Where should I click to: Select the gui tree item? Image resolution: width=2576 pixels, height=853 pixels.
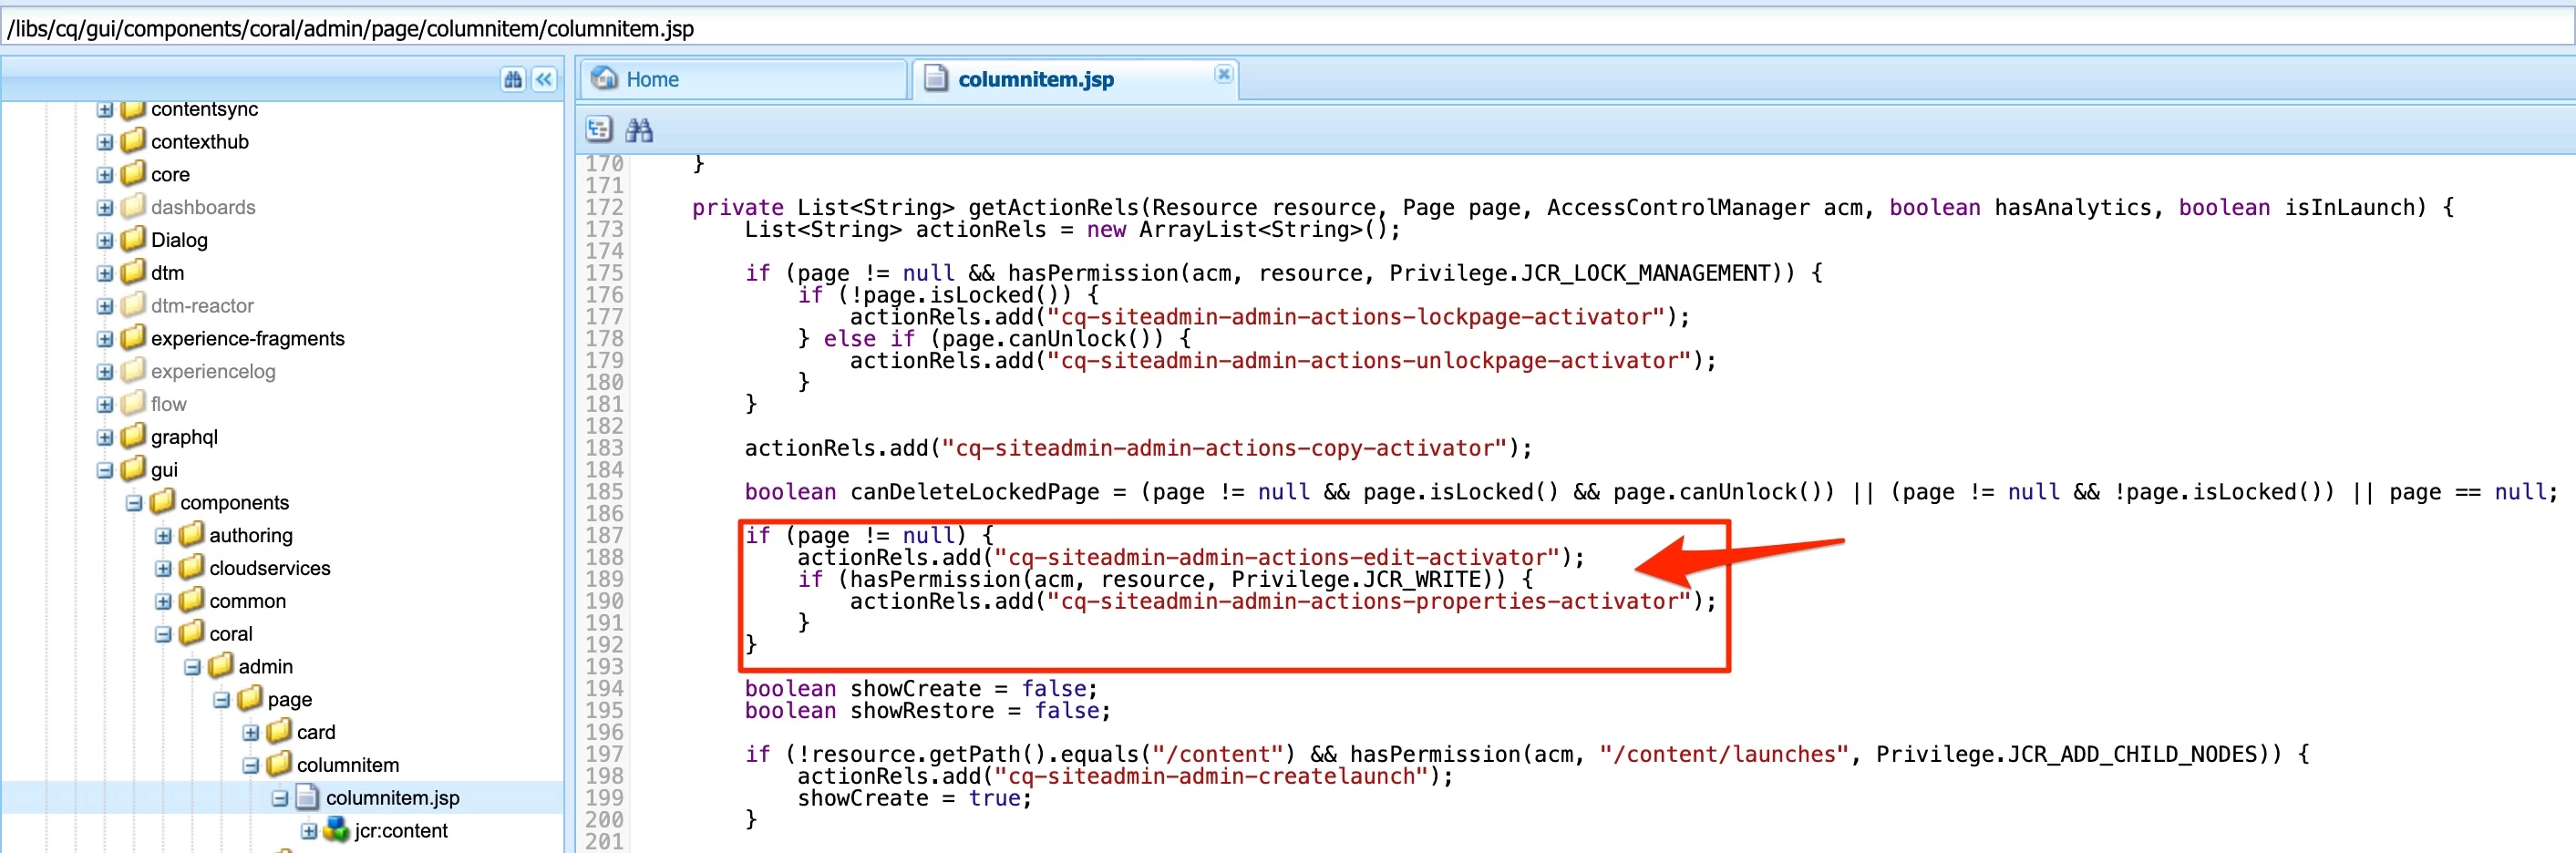[164, 470]
